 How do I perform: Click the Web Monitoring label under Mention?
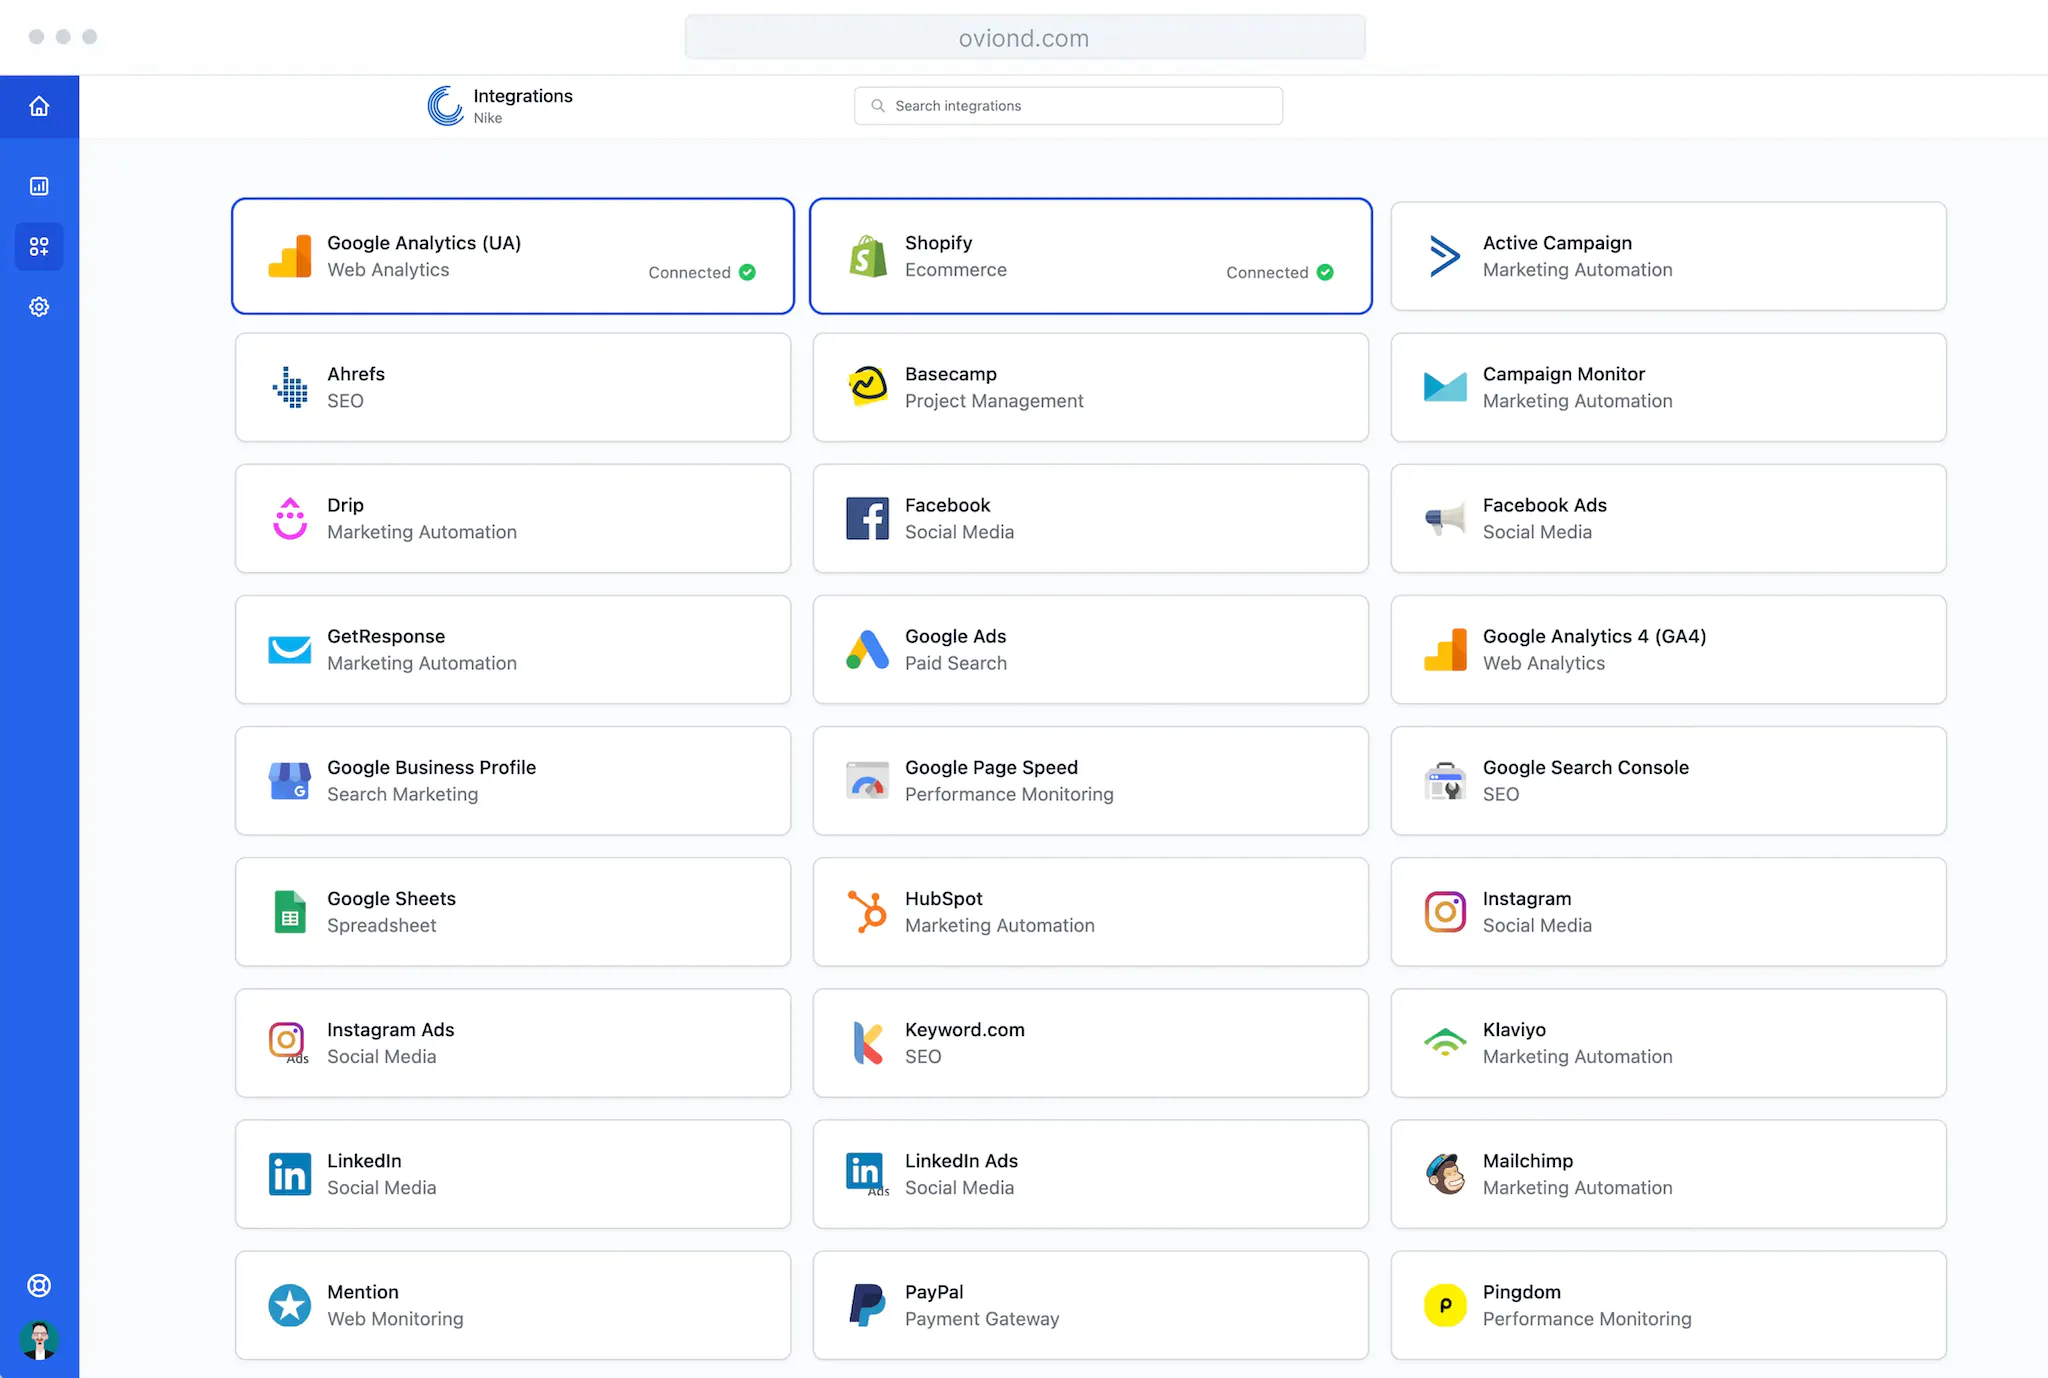click(x=395, y=1319)
